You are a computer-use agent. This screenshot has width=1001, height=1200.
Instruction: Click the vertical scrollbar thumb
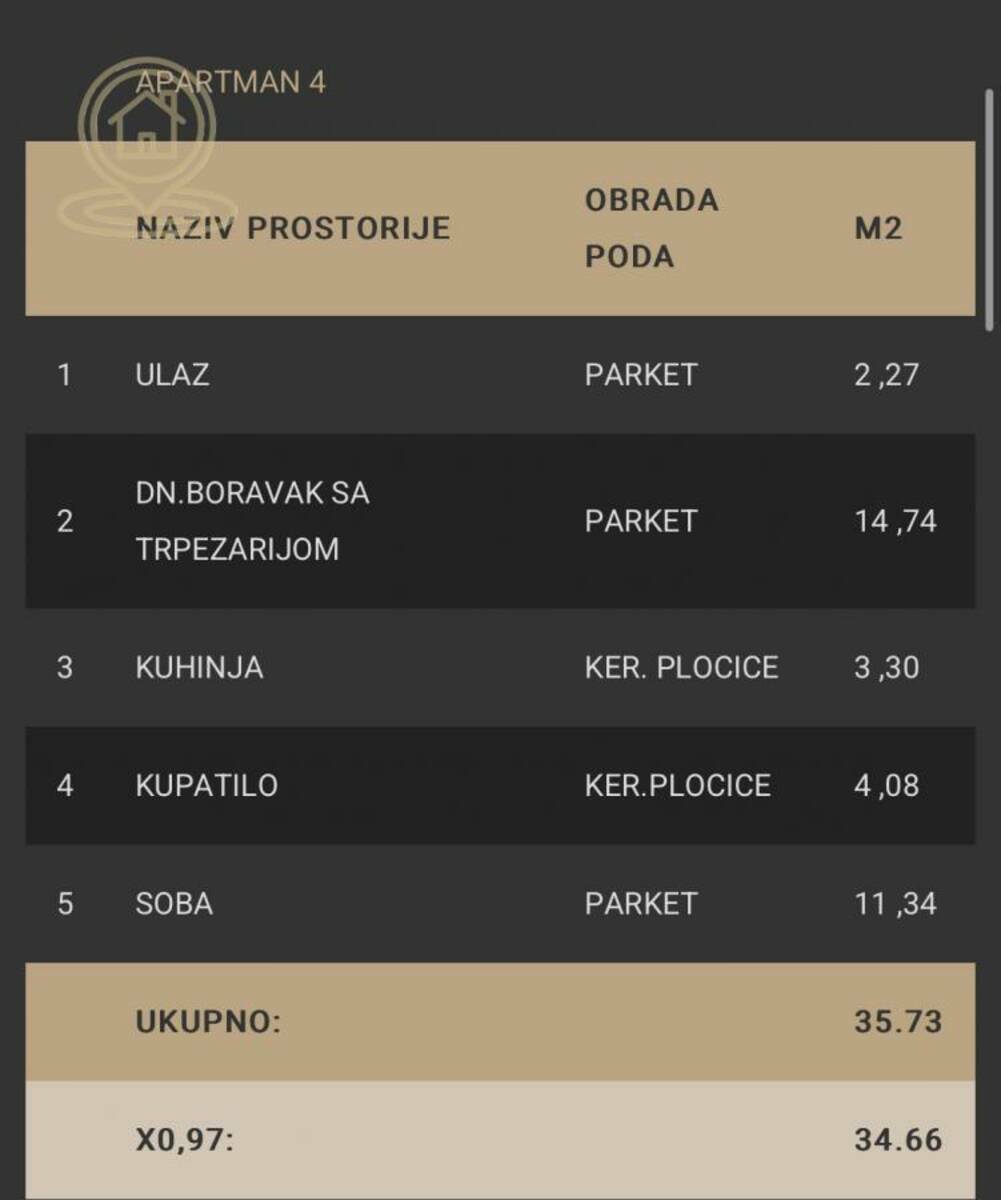click(989, 210)
